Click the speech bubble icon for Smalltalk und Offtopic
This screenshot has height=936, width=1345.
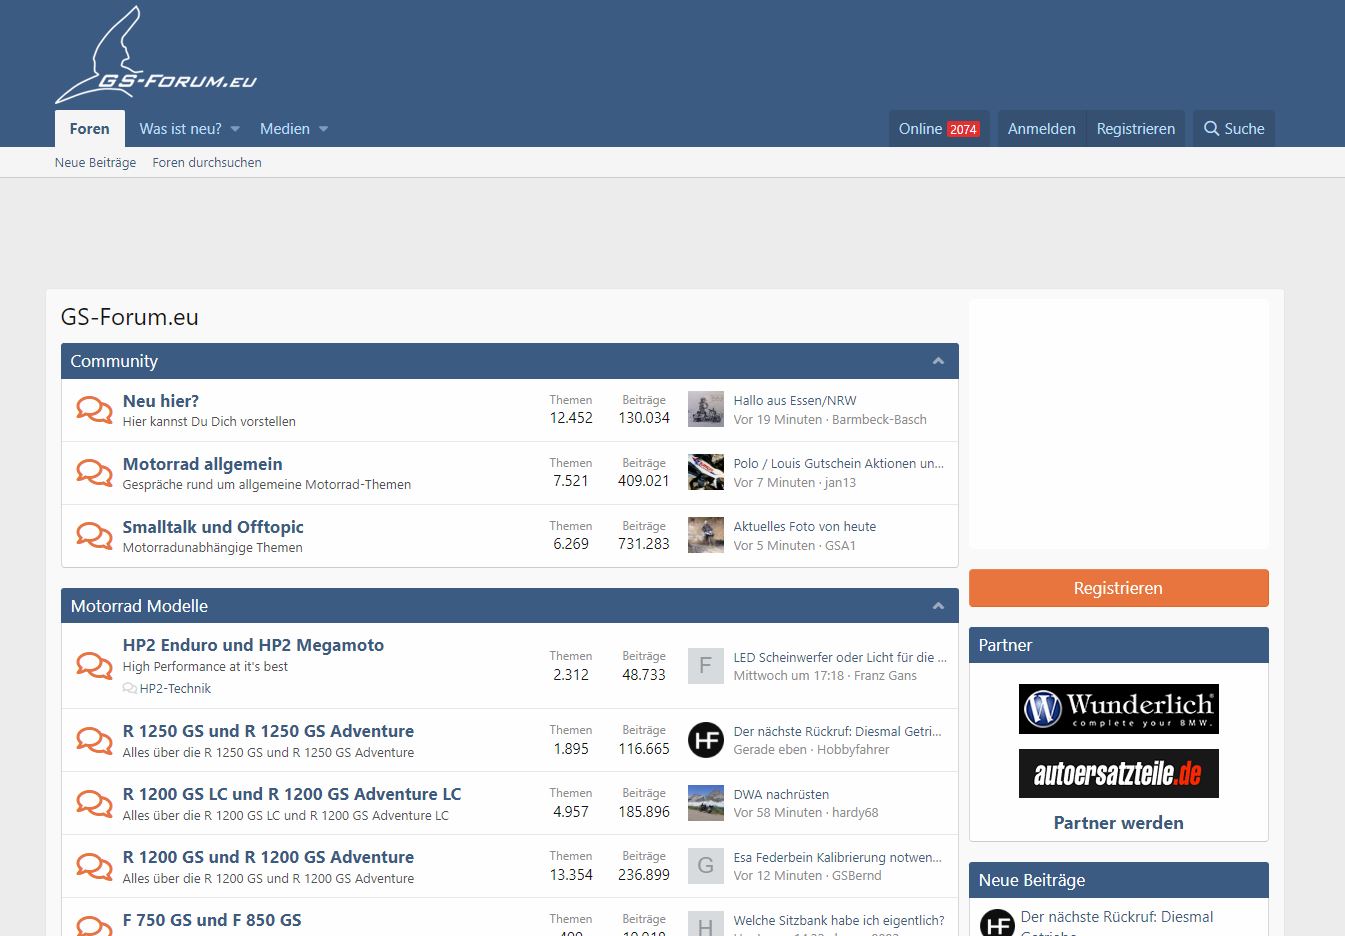tap(94, 536)
